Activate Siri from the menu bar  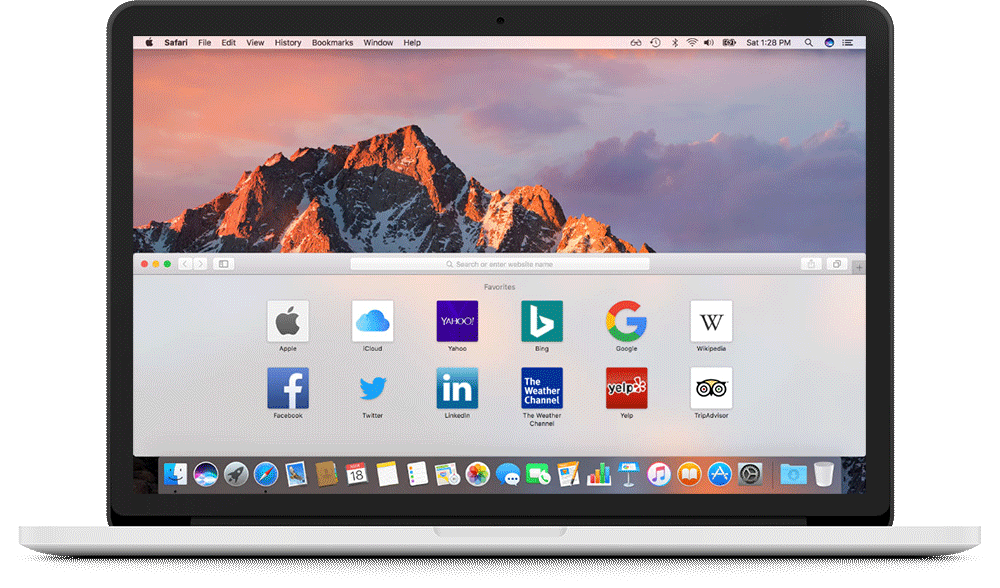click(x=829, y=43)
